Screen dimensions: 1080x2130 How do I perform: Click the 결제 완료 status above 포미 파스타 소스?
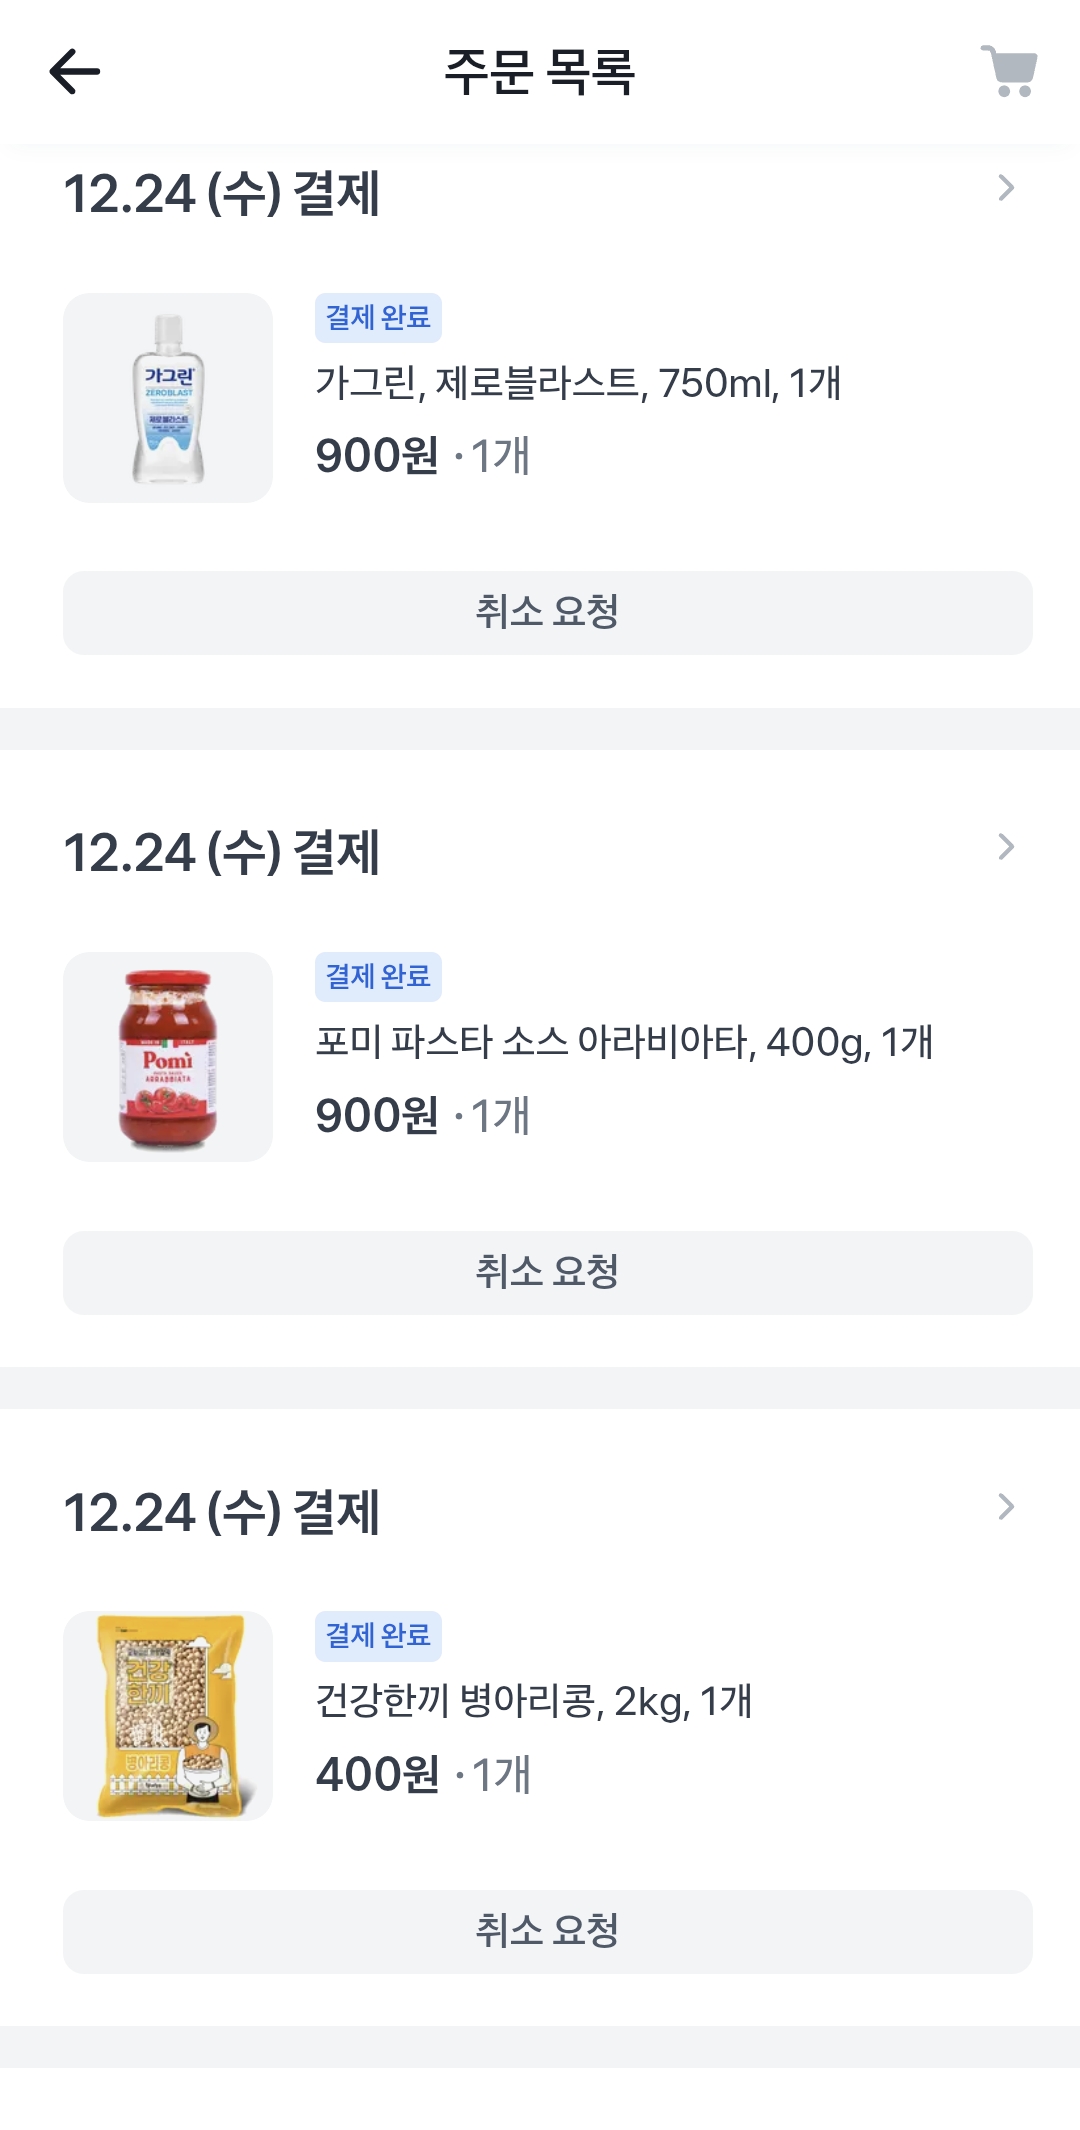coord(378,977)
